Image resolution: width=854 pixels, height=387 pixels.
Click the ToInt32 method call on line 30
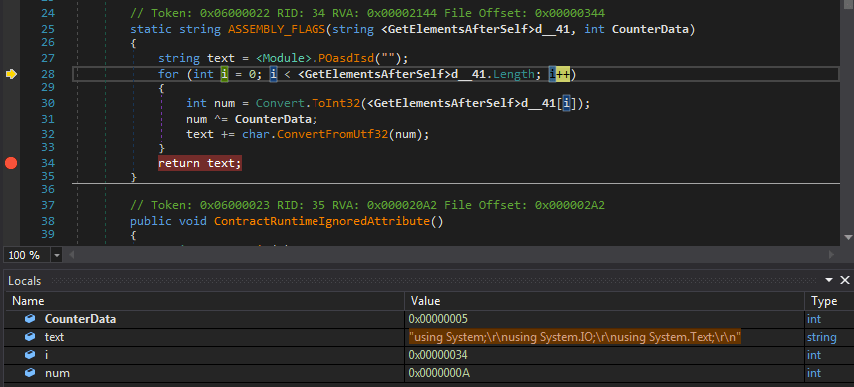336,103
